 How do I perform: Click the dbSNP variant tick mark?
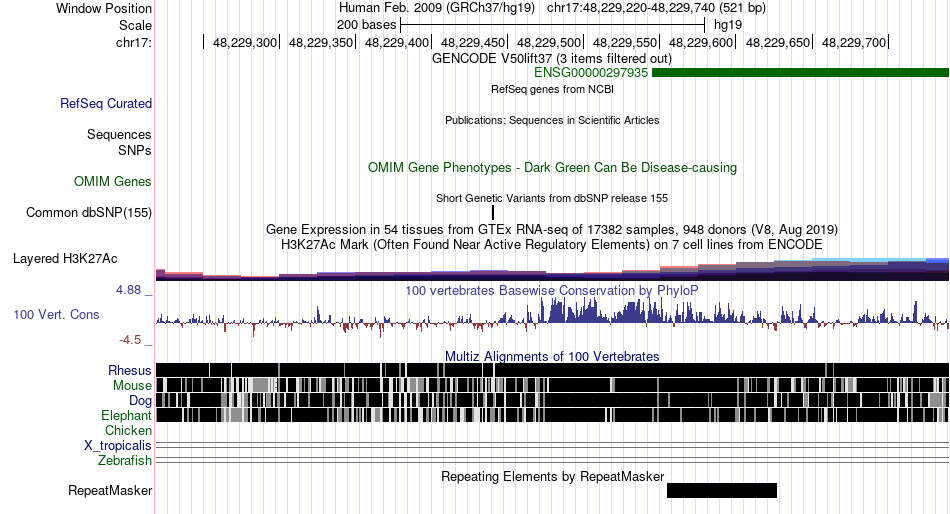click(493, 212)
